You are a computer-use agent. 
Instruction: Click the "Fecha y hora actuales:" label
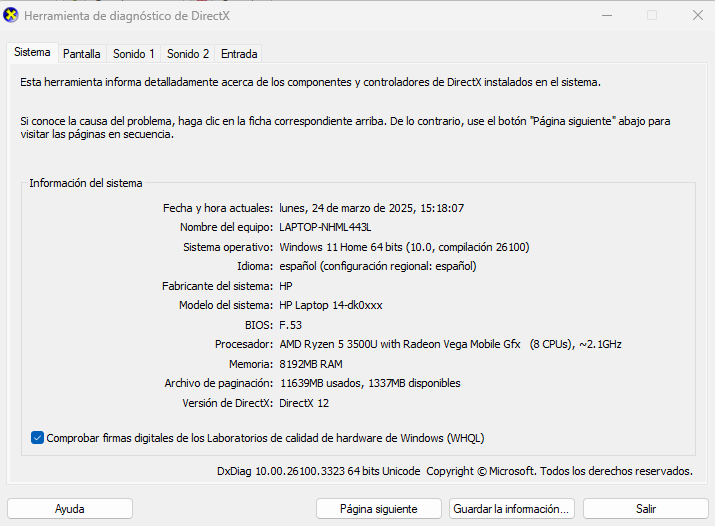(218, 208)
